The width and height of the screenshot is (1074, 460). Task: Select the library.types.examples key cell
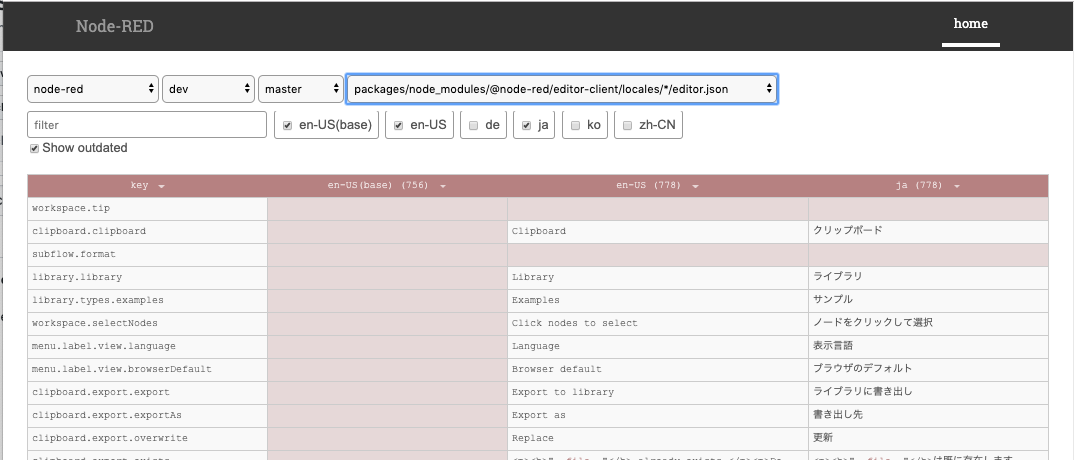147,301
